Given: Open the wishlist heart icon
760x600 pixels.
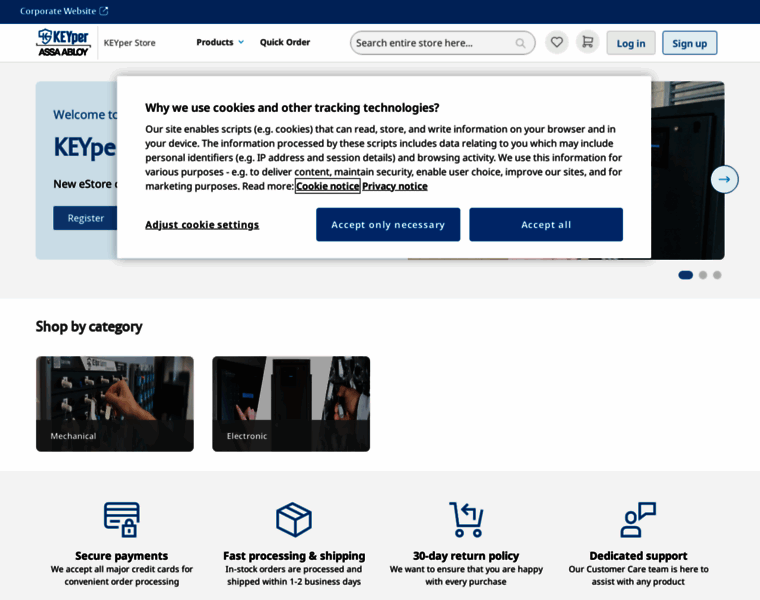Looking at the screenshot, I should pos(556,43).
